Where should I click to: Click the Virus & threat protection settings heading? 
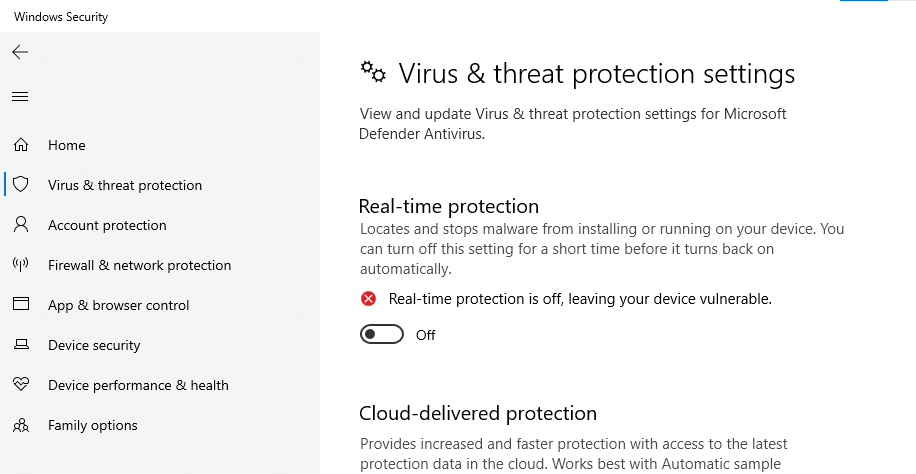pos(596,74)
